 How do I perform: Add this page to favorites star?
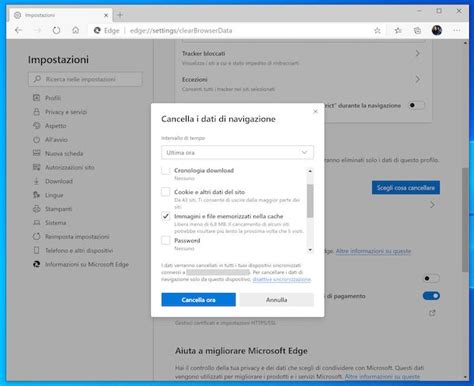tap(377, 31)
